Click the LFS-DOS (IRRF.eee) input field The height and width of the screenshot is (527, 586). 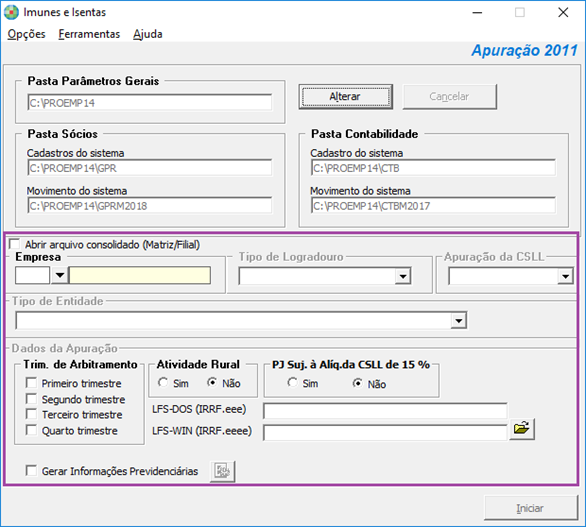tap(385, 411)
